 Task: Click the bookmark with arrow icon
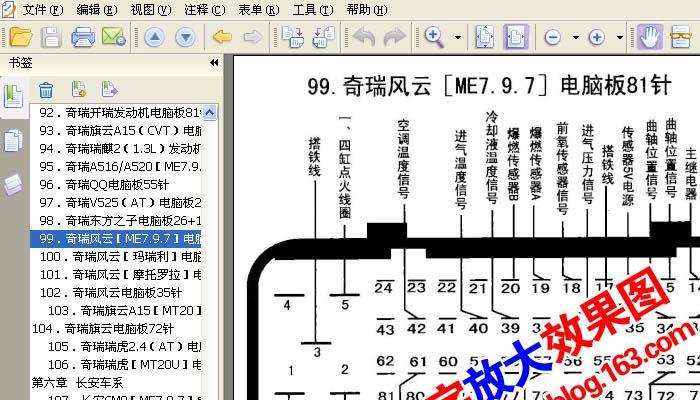point(109,89)
